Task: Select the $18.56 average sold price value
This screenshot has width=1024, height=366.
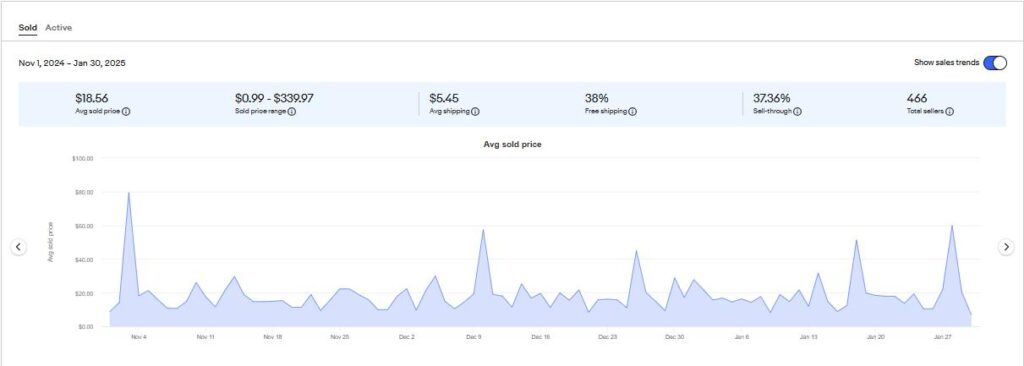Action: pos(91,99)
